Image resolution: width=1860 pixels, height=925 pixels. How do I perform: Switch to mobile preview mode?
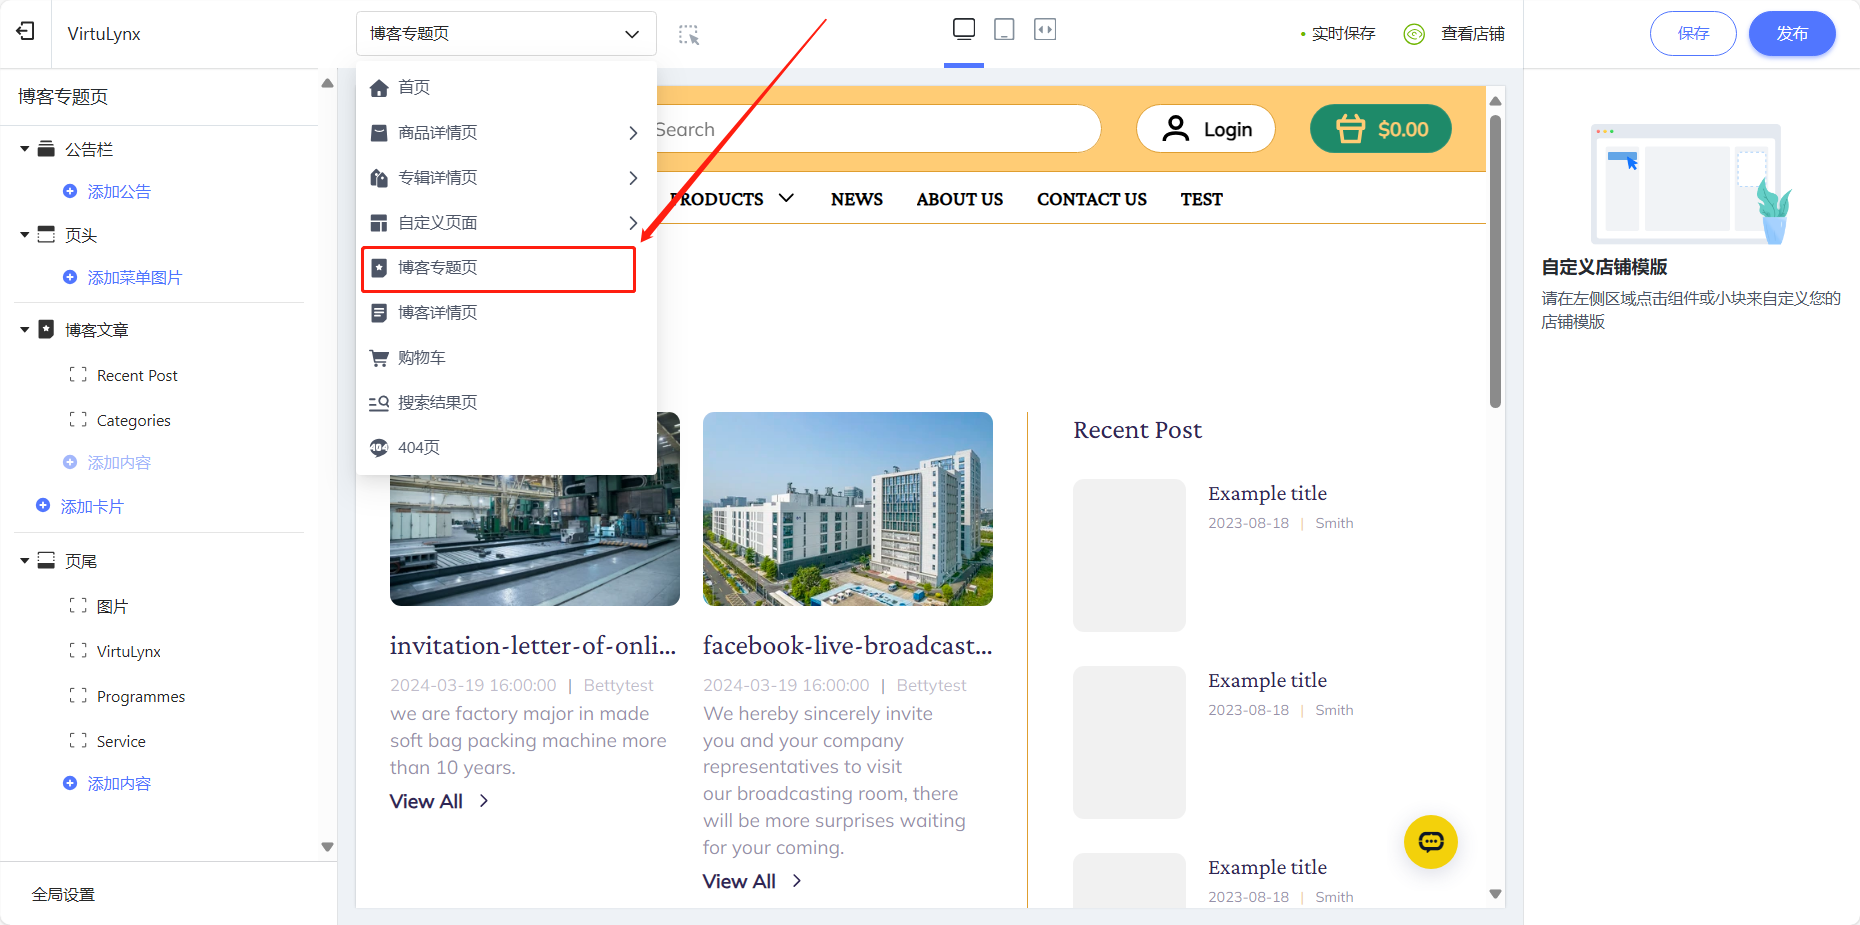tap(1004, 29)
